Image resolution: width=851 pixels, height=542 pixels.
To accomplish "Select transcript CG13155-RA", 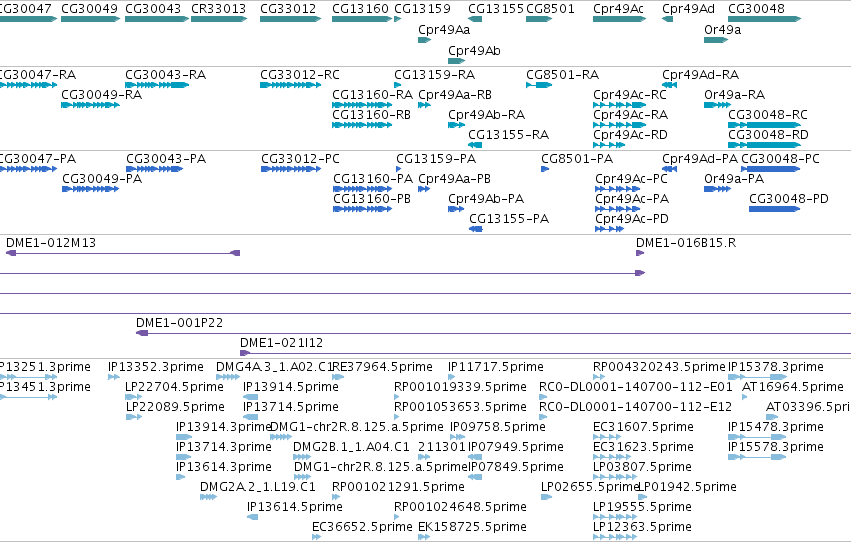I will [x=475, y=145].
